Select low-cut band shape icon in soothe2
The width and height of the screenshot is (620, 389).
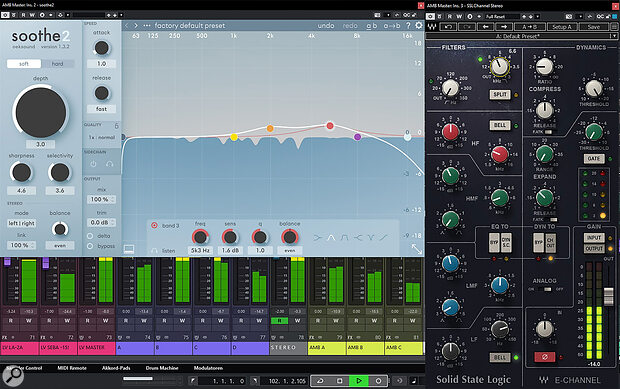(x=318, y=238)
